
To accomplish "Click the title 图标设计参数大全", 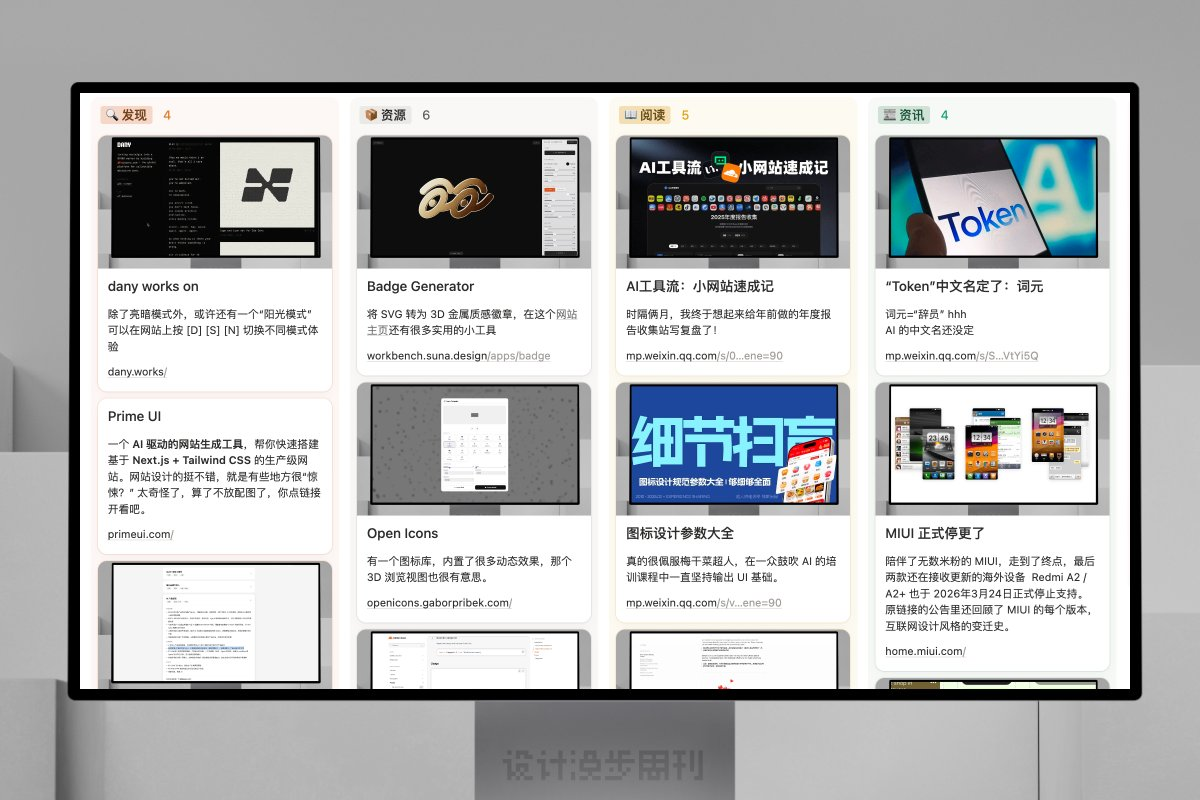I will click(680, 534).
